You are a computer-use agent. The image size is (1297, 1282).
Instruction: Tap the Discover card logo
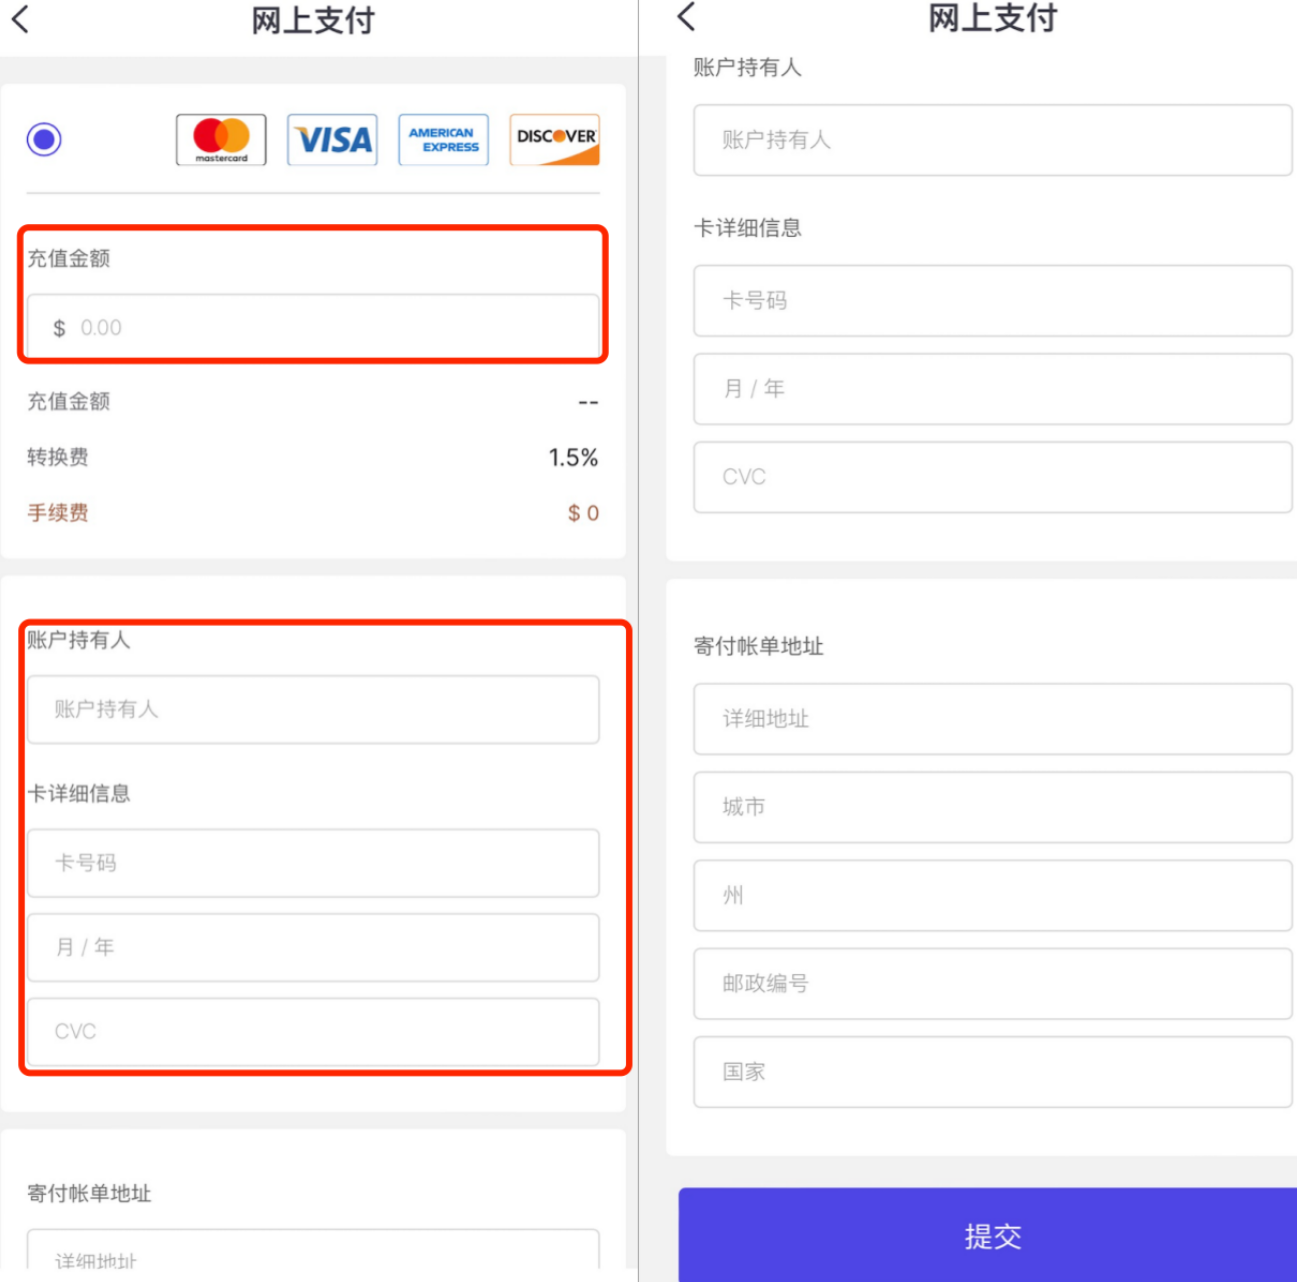(555, 139)
